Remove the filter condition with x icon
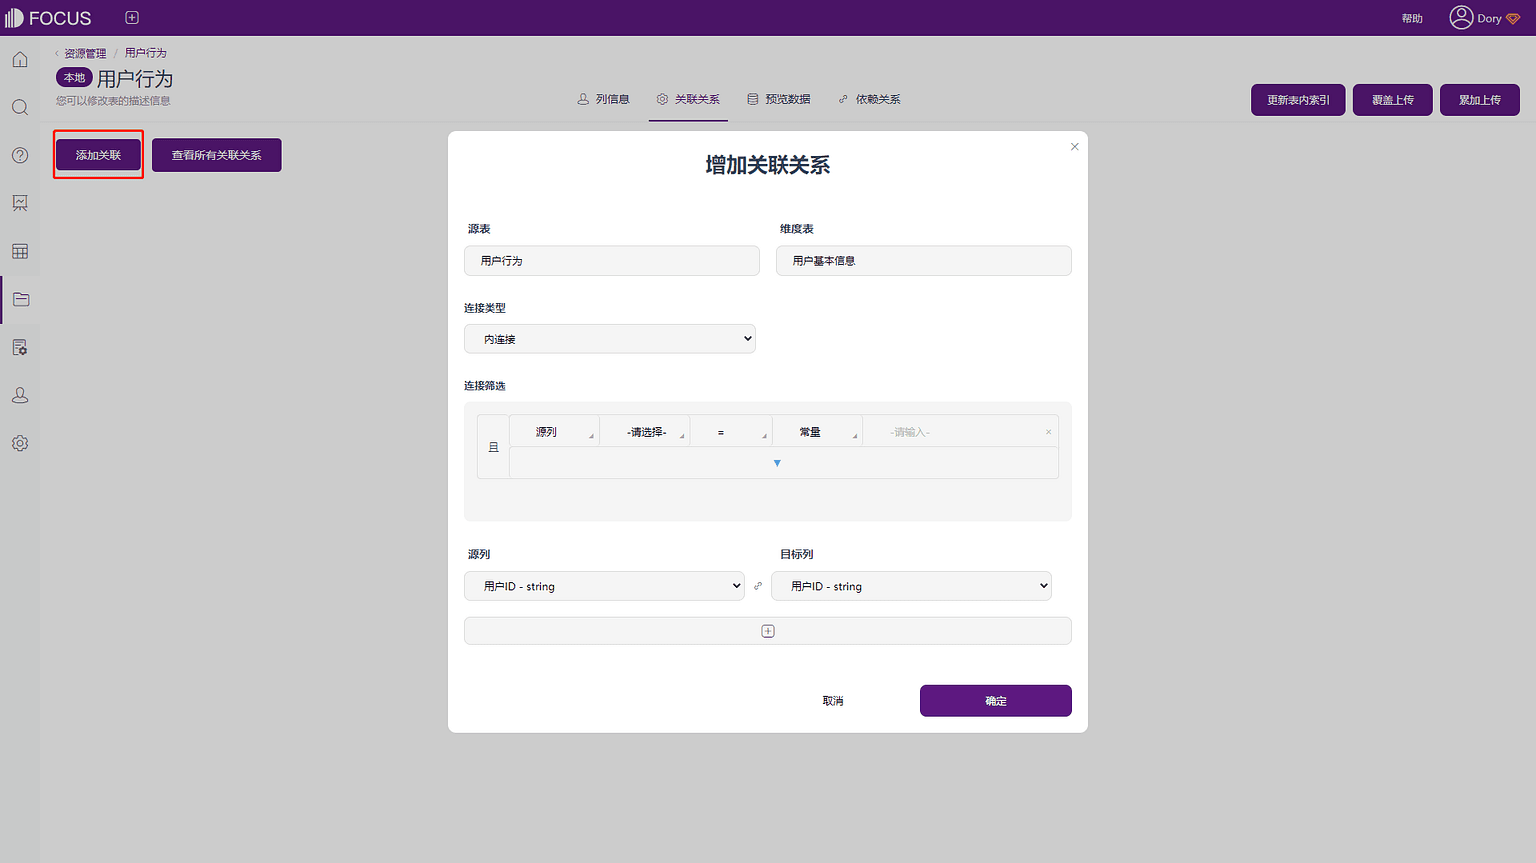The width and height of the screenshot is (1536, 863). tap(1048, 432)
